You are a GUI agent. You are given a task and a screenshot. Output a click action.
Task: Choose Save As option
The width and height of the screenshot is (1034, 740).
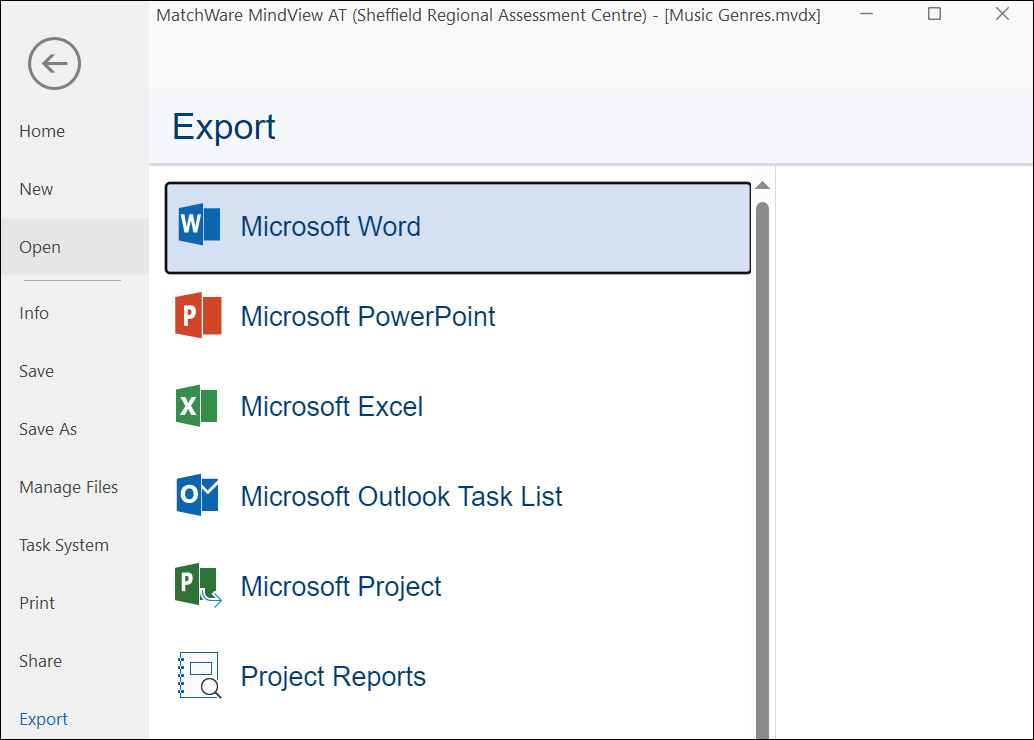48,429
